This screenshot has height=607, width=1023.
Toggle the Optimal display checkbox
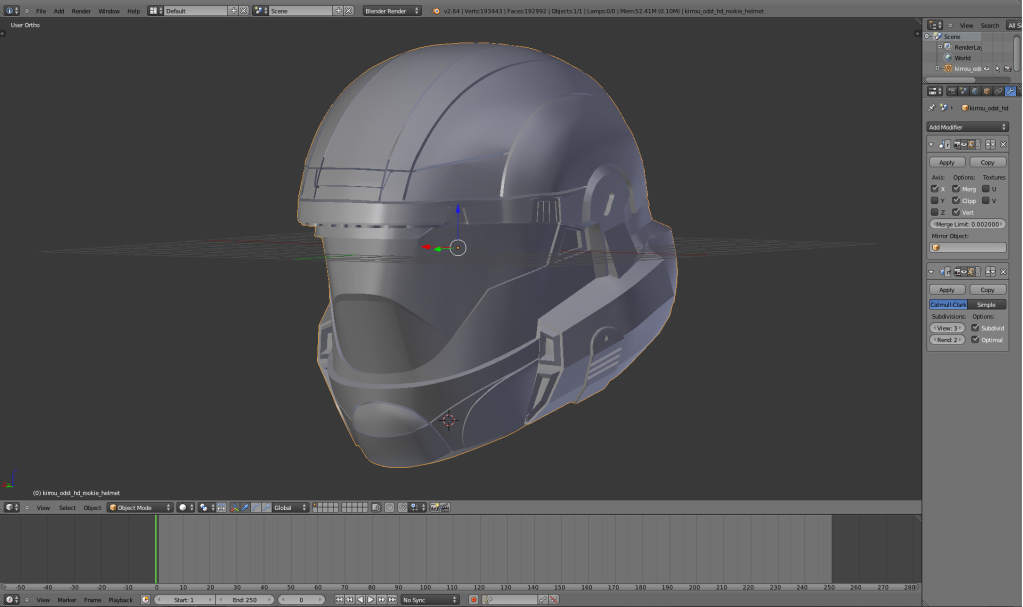coord(975,340)
